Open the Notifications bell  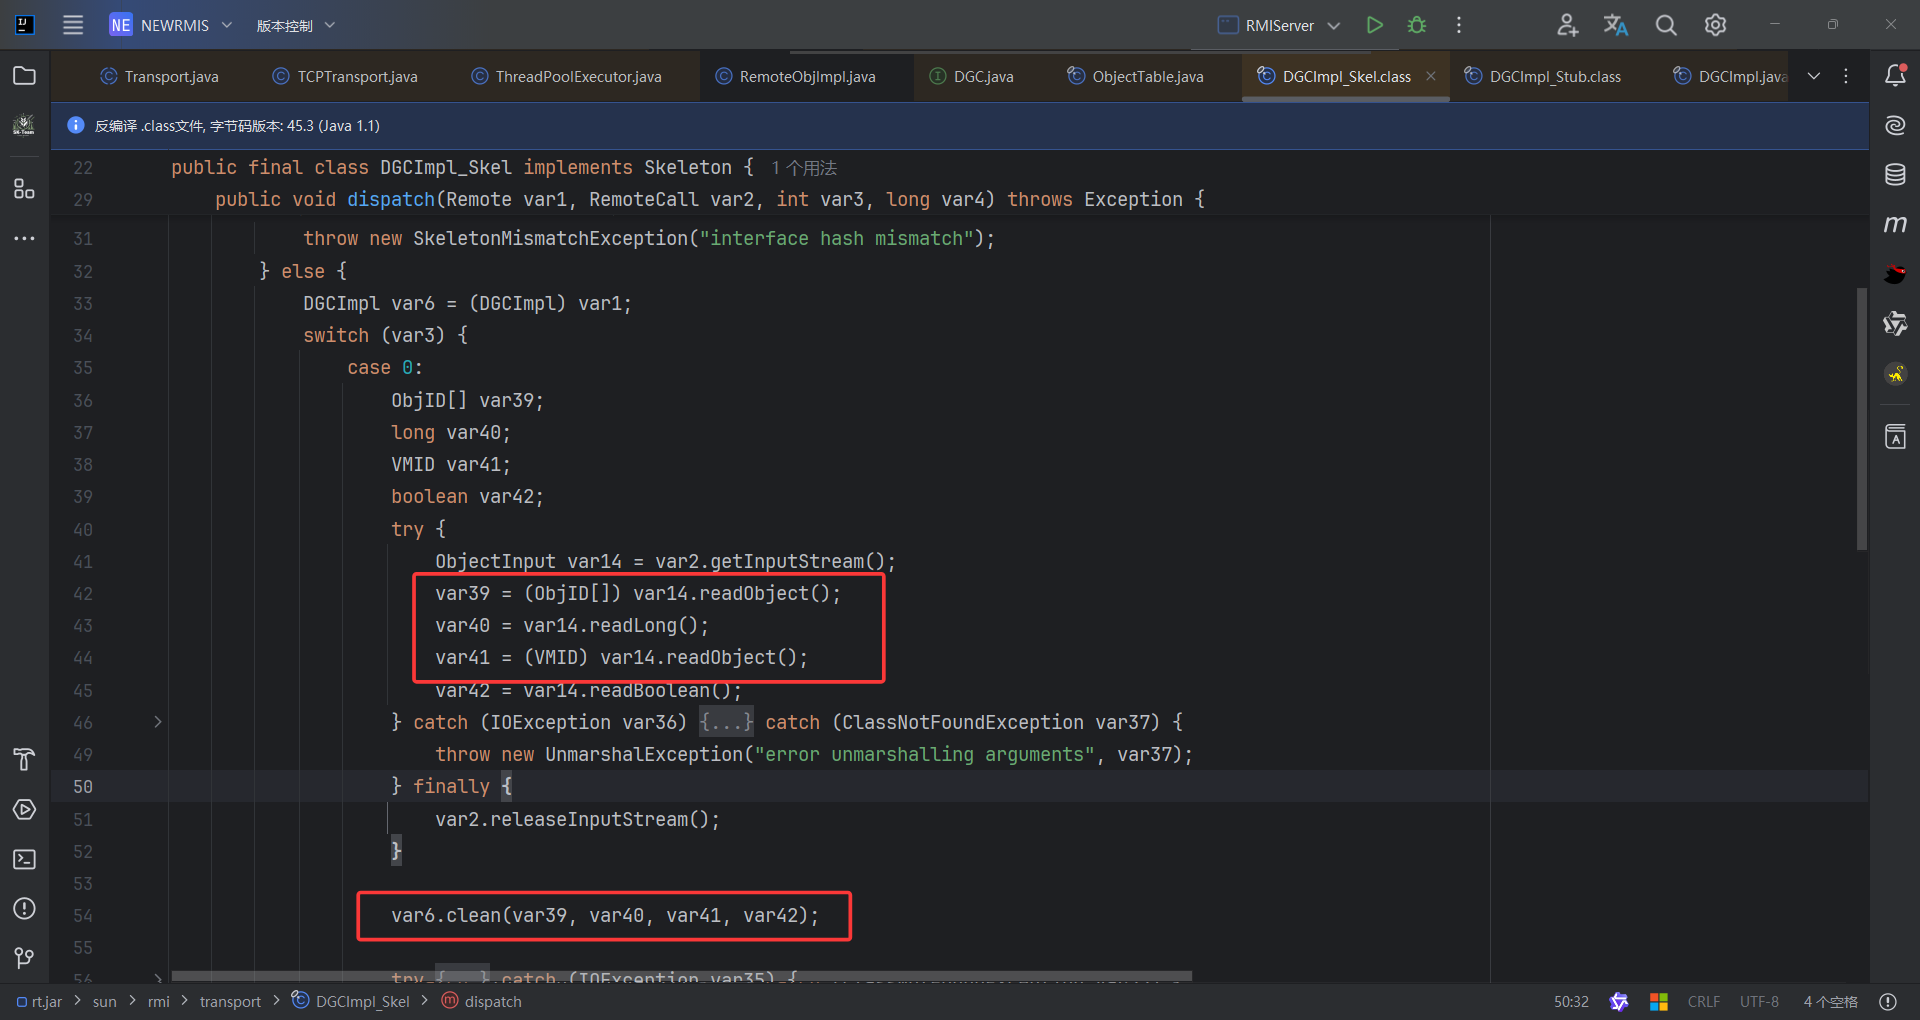1895,76
